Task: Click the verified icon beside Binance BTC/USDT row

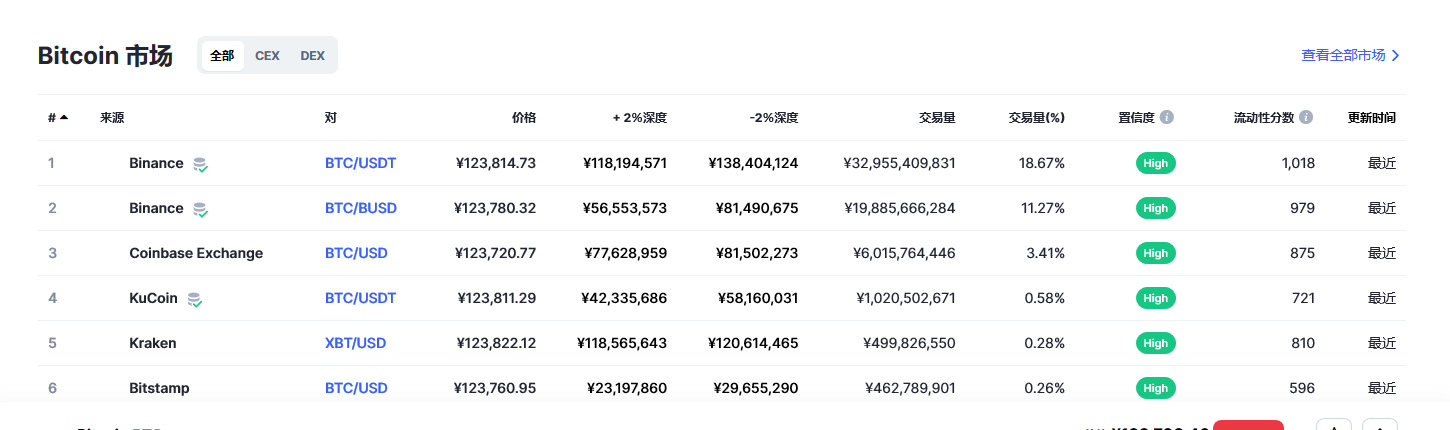Action: [200, 164]
